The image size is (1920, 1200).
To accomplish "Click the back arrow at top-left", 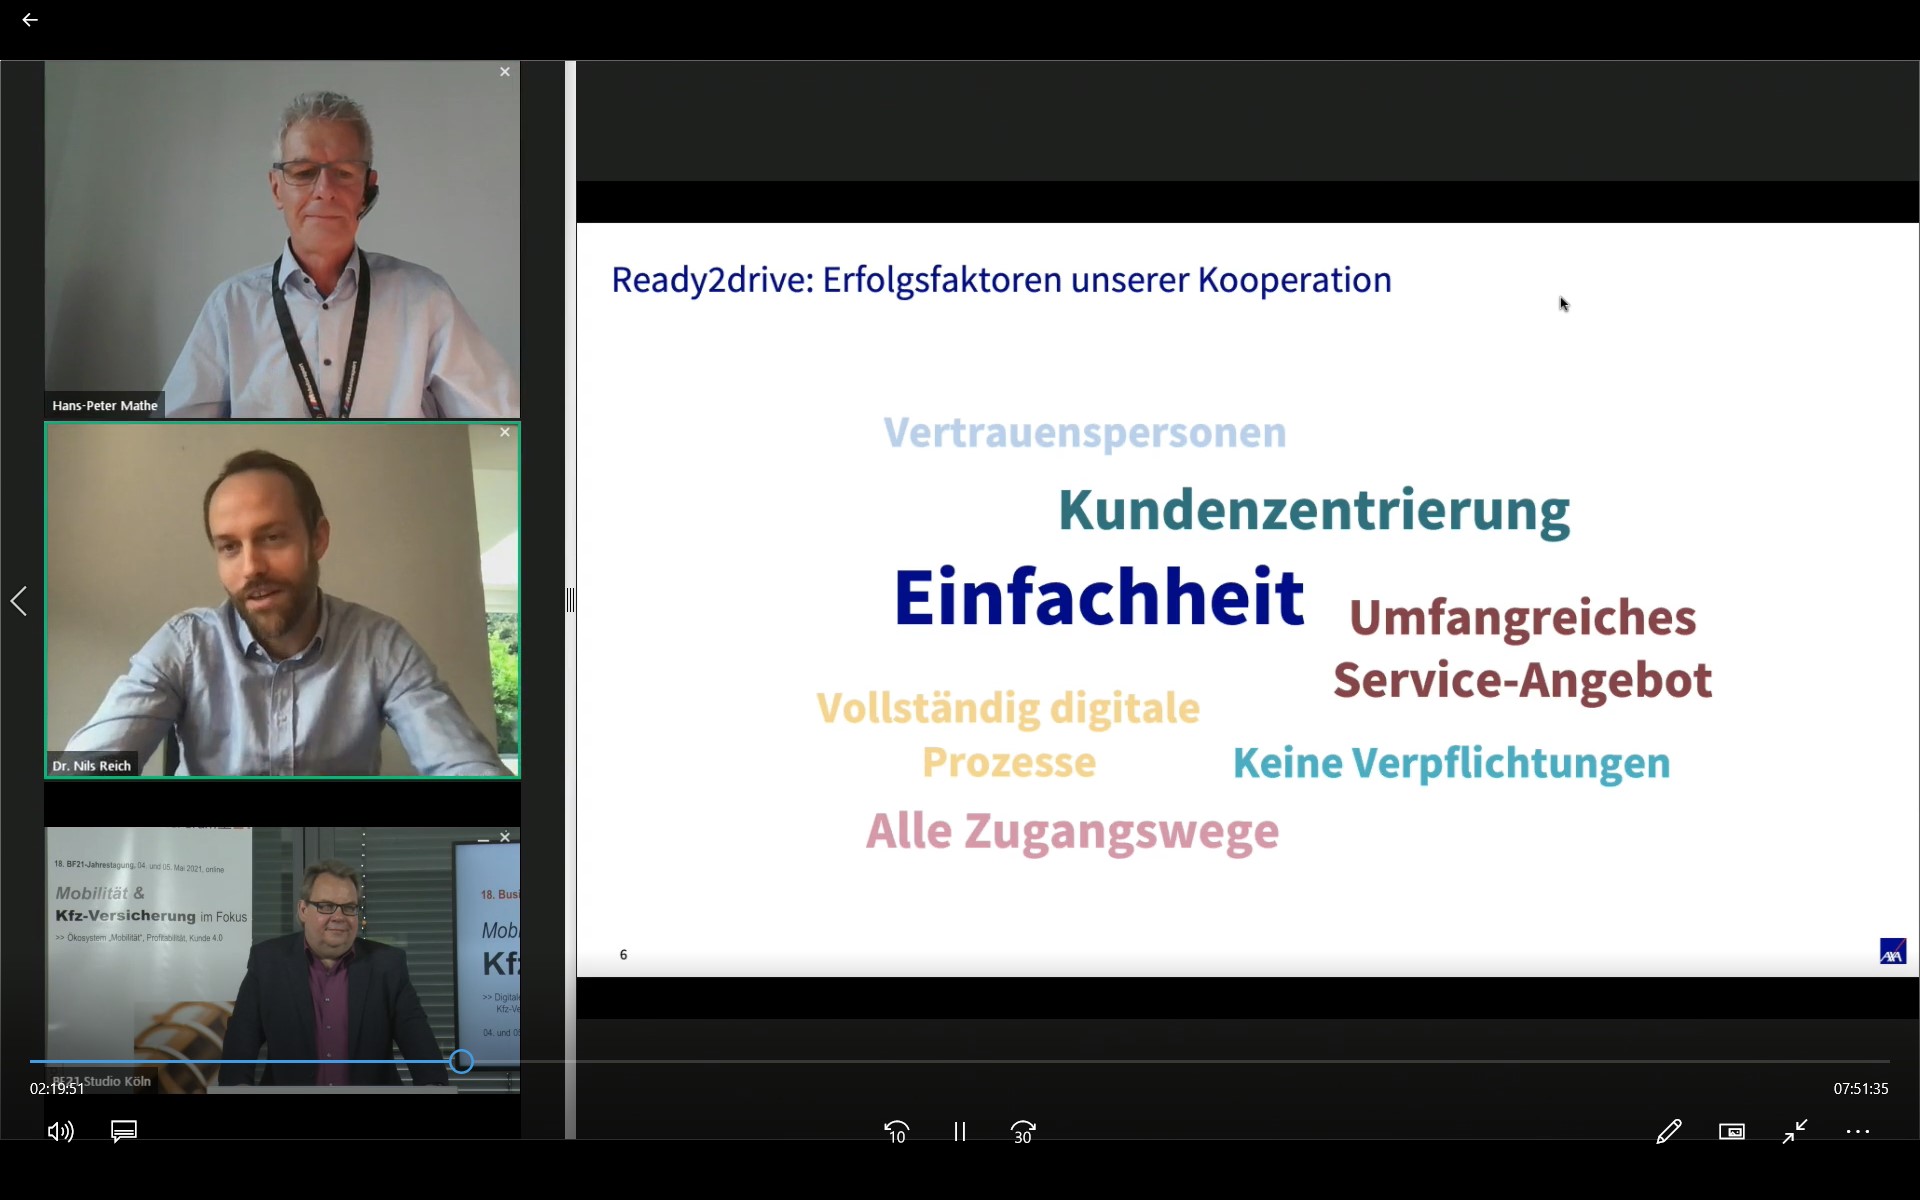I will point(30,20).
